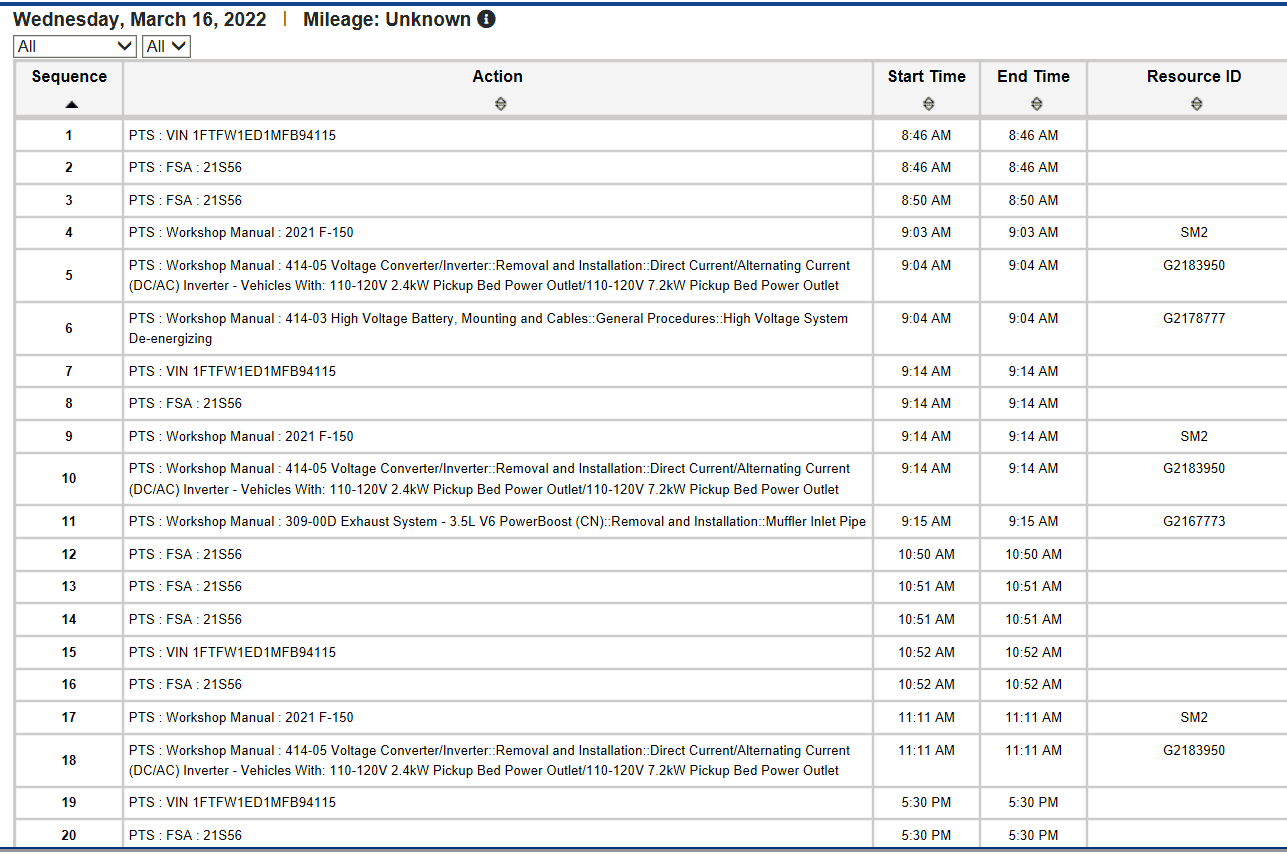1287x854 pixels.
Task: Select the 414-05 Voltage Converter action in sequence 5
Action: pos(489,275)
